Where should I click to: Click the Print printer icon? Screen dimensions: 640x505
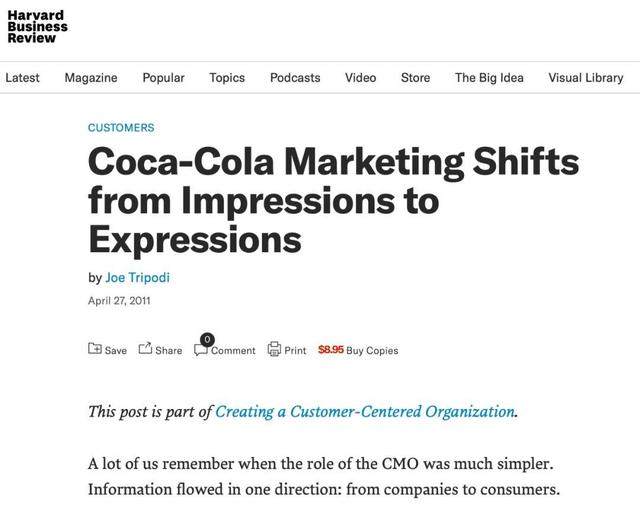(x=274, y=349)
